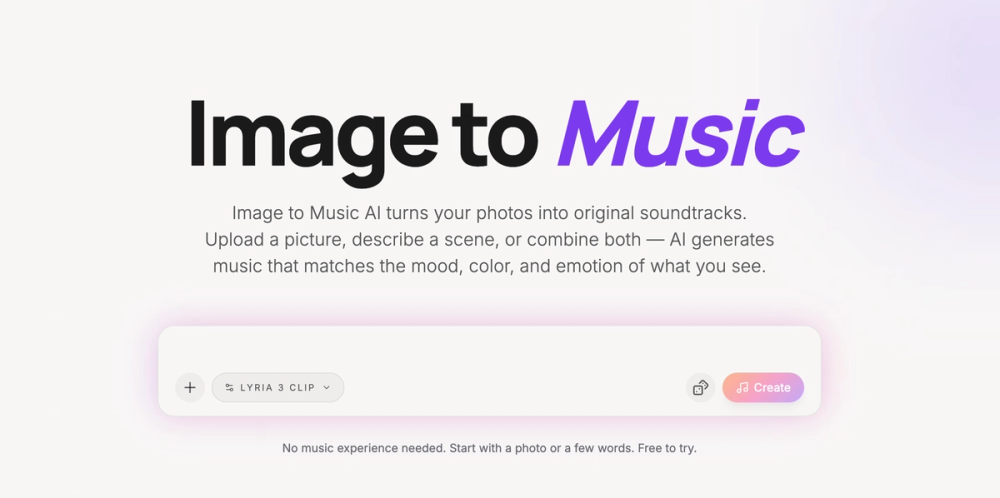Click the sliders icon beside LYRIA 3 CLIP
Screen dimensions: 1000x498
tap(229, 388)
